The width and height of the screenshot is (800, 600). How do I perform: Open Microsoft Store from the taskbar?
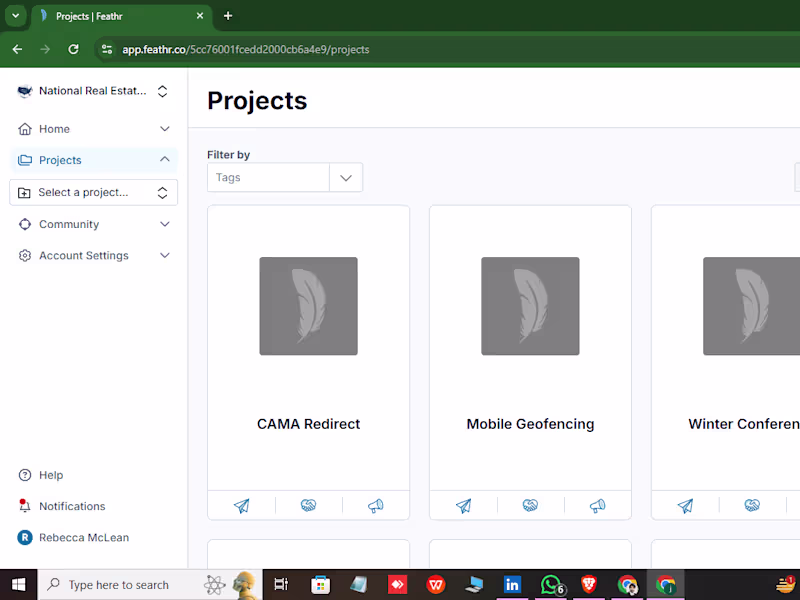coord(320,585)
